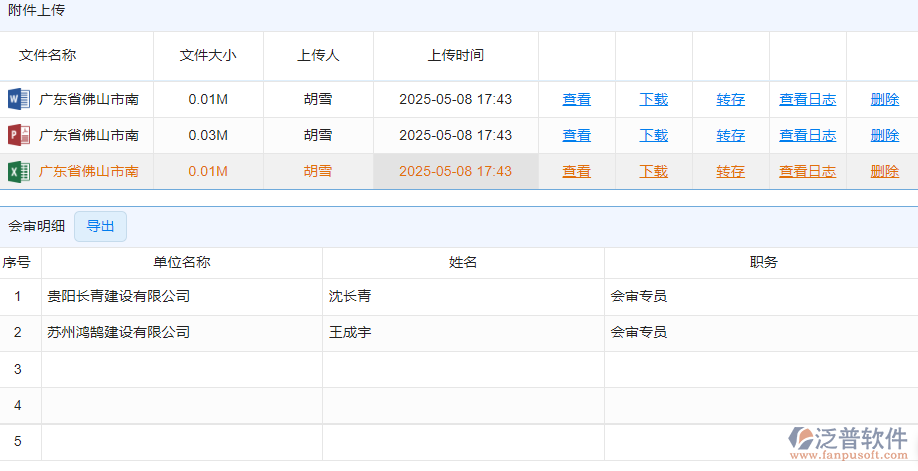Download the Word document attachment
Image resolution: width=918 pixels, height=471 pixels.
coord(653,99)
